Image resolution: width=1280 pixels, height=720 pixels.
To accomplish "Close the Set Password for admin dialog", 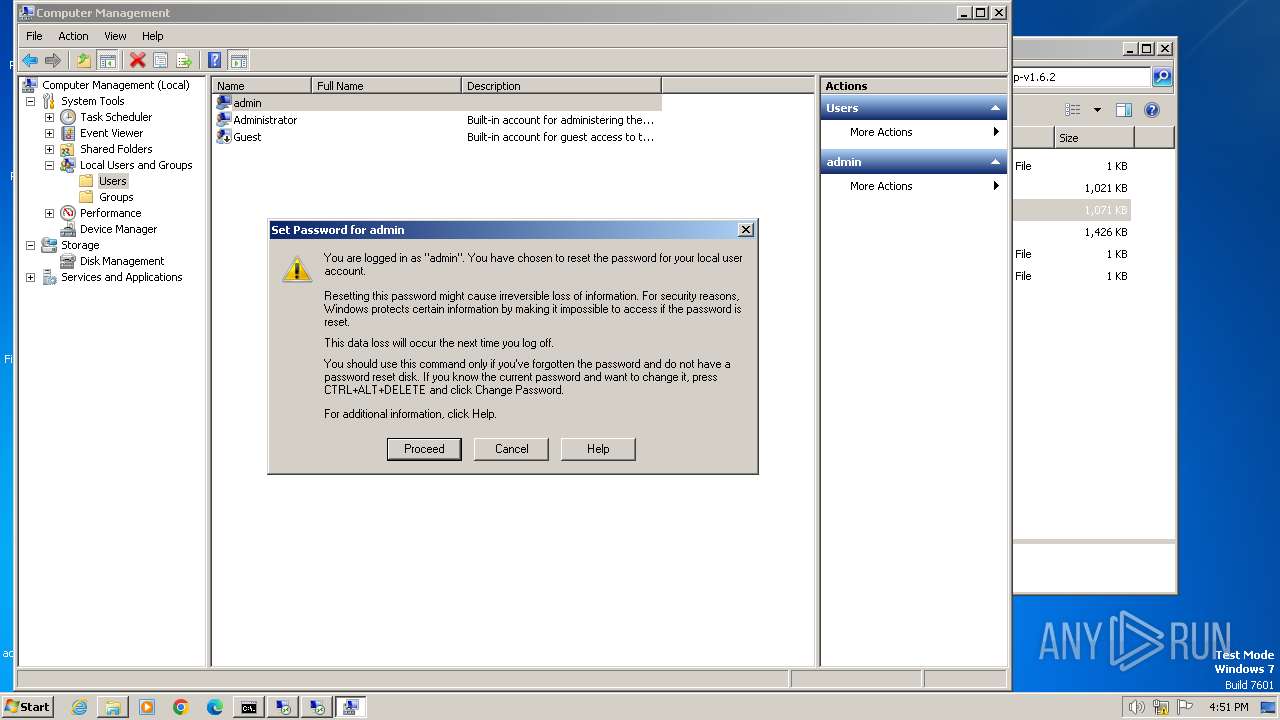I will pos(746,230).
